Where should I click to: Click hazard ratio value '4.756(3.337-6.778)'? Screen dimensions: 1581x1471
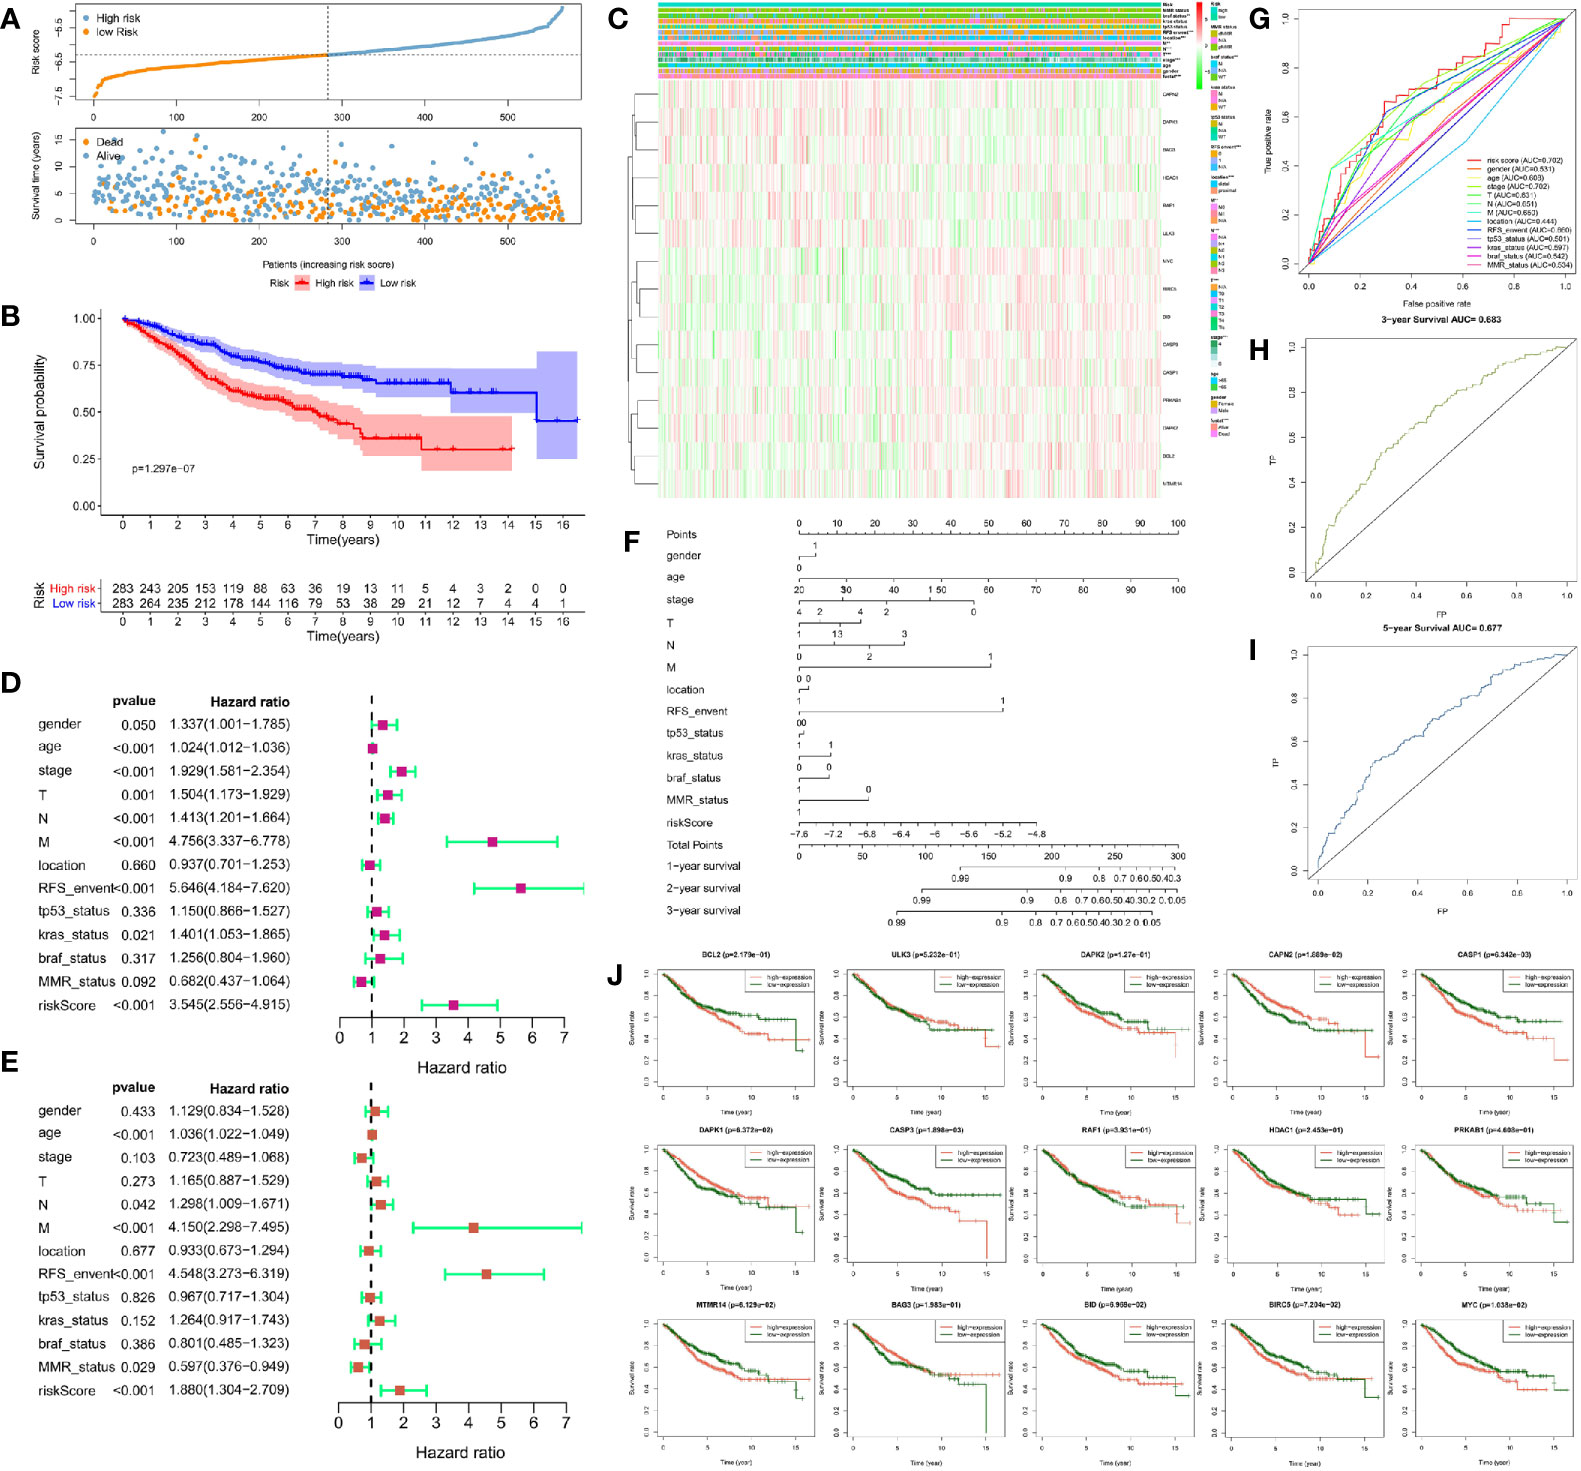[x=229, y=841]
